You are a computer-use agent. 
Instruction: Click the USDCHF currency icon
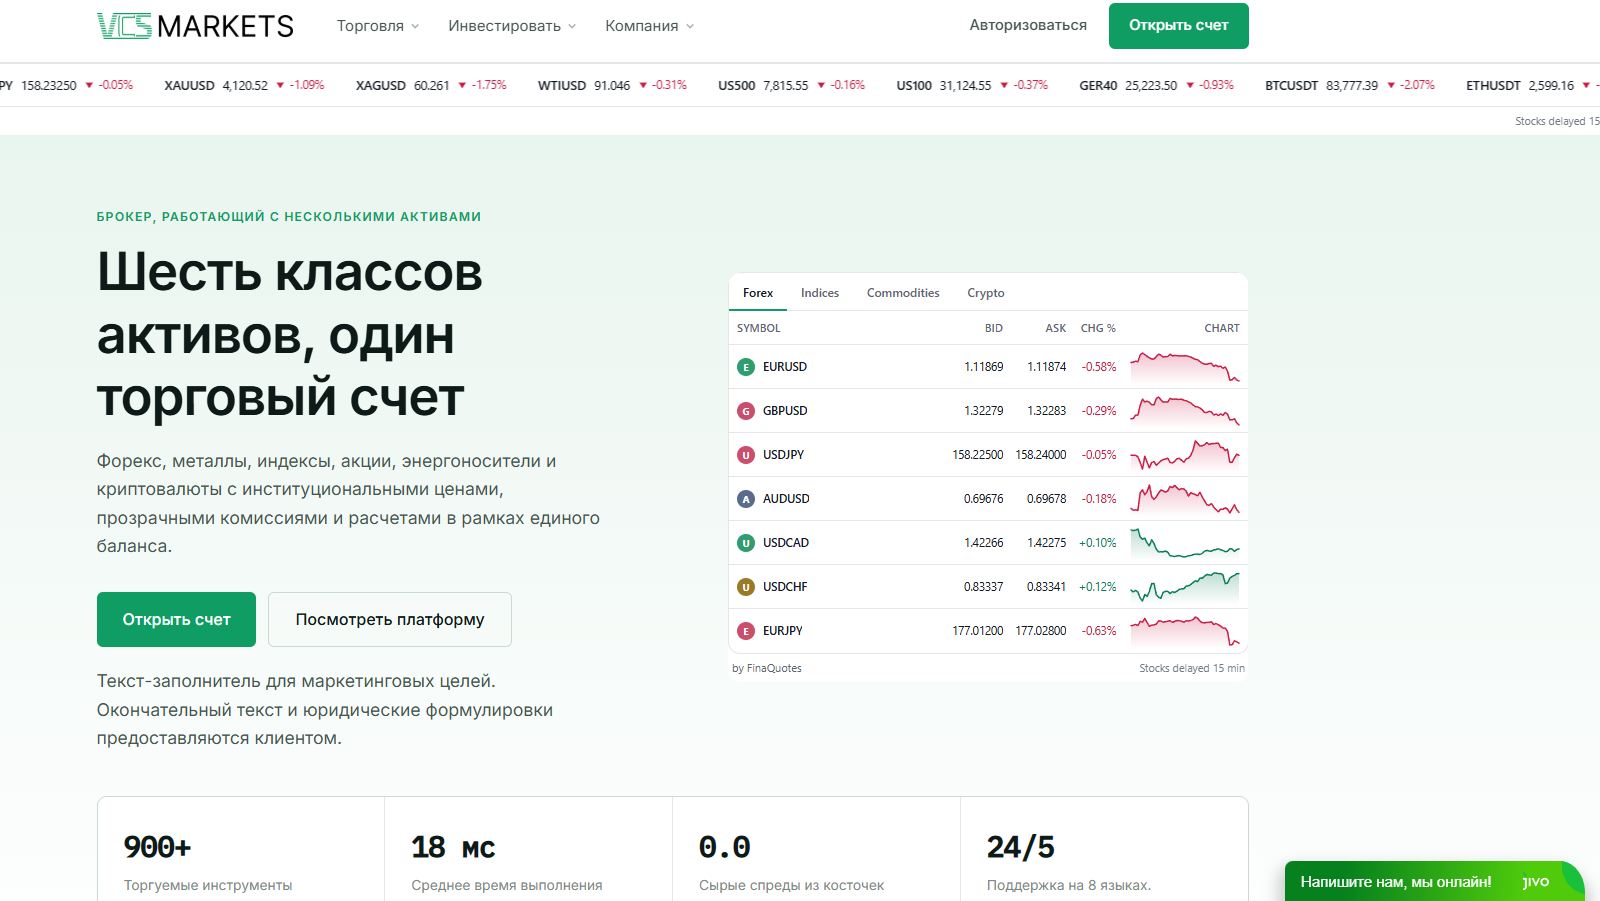(x=745, y=587)
